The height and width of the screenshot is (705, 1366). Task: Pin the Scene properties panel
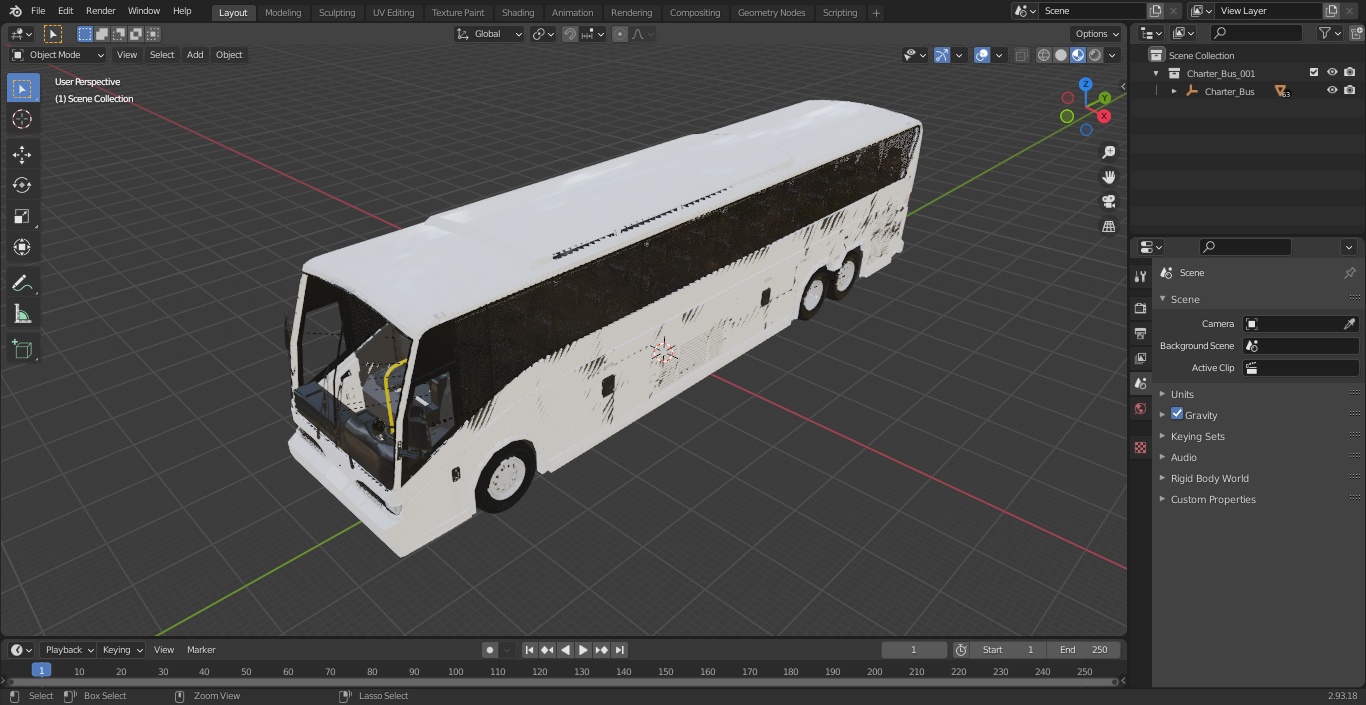pyautogui.click(x=1349, y=273)
